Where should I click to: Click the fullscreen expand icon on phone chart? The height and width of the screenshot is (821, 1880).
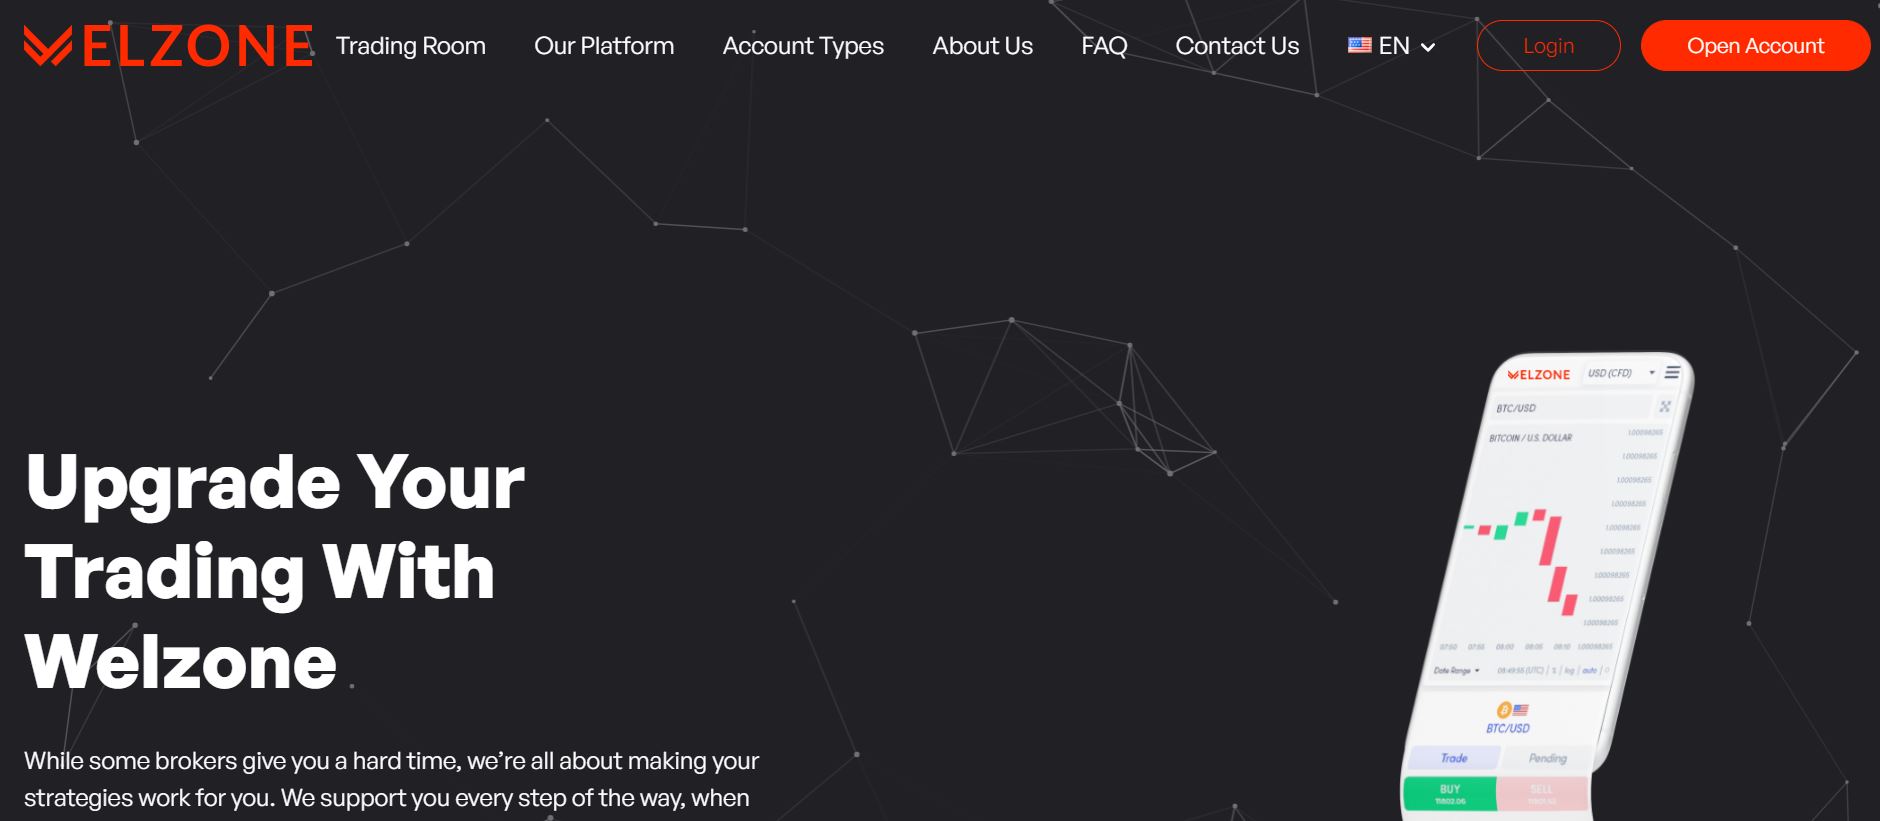(1664, 406)
